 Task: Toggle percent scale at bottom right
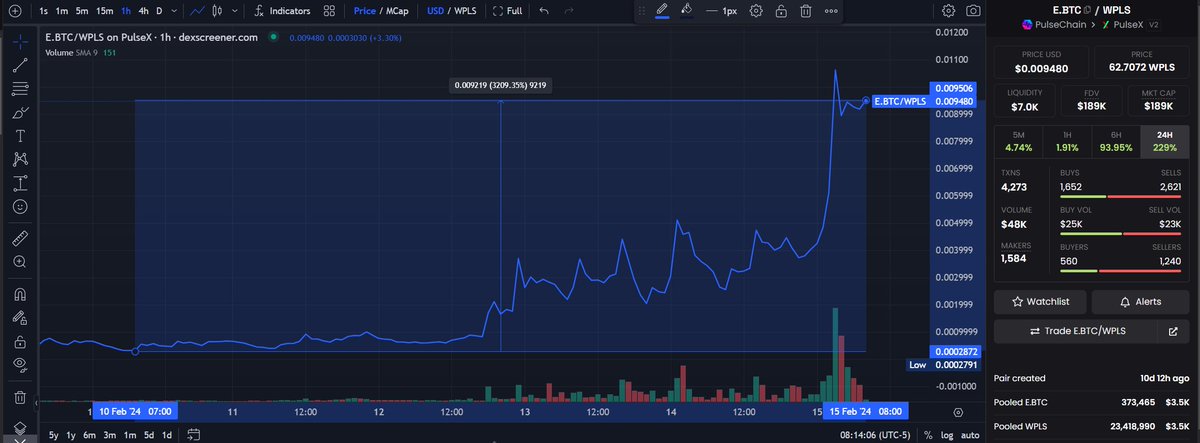pyautogui.click(x=929, y=435)
